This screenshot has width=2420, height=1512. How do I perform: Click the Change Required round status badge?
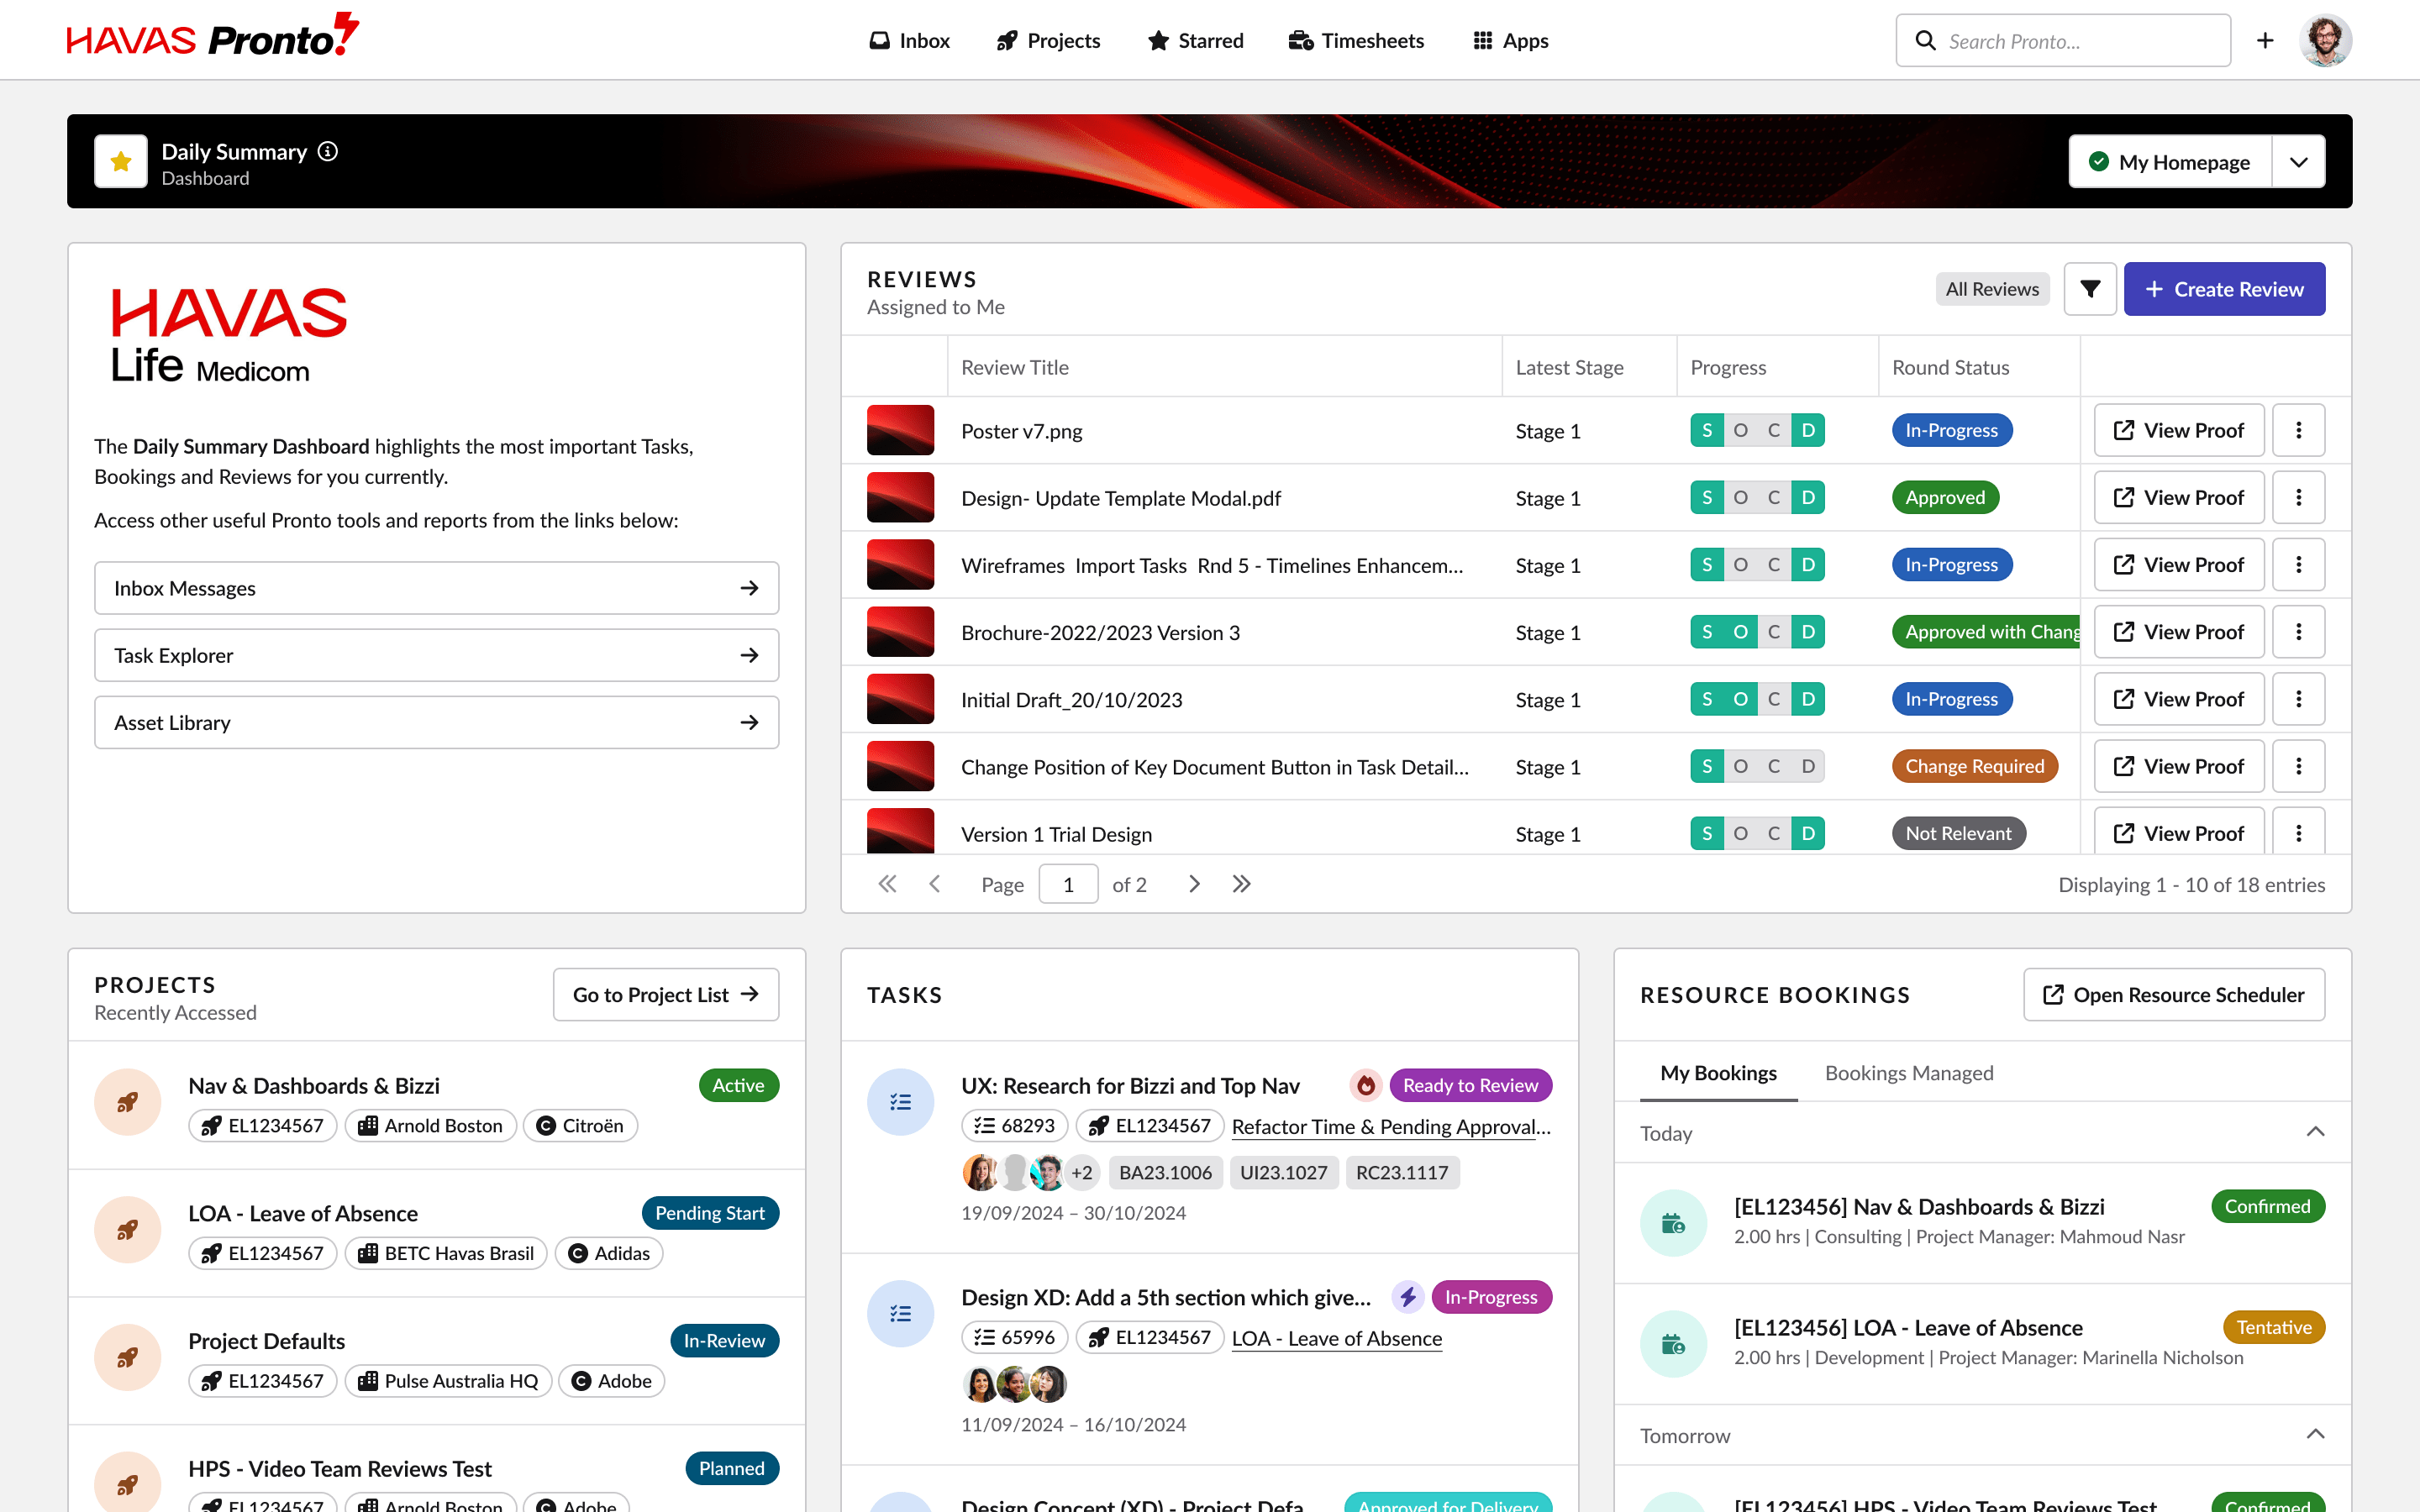coord(1974,766)
